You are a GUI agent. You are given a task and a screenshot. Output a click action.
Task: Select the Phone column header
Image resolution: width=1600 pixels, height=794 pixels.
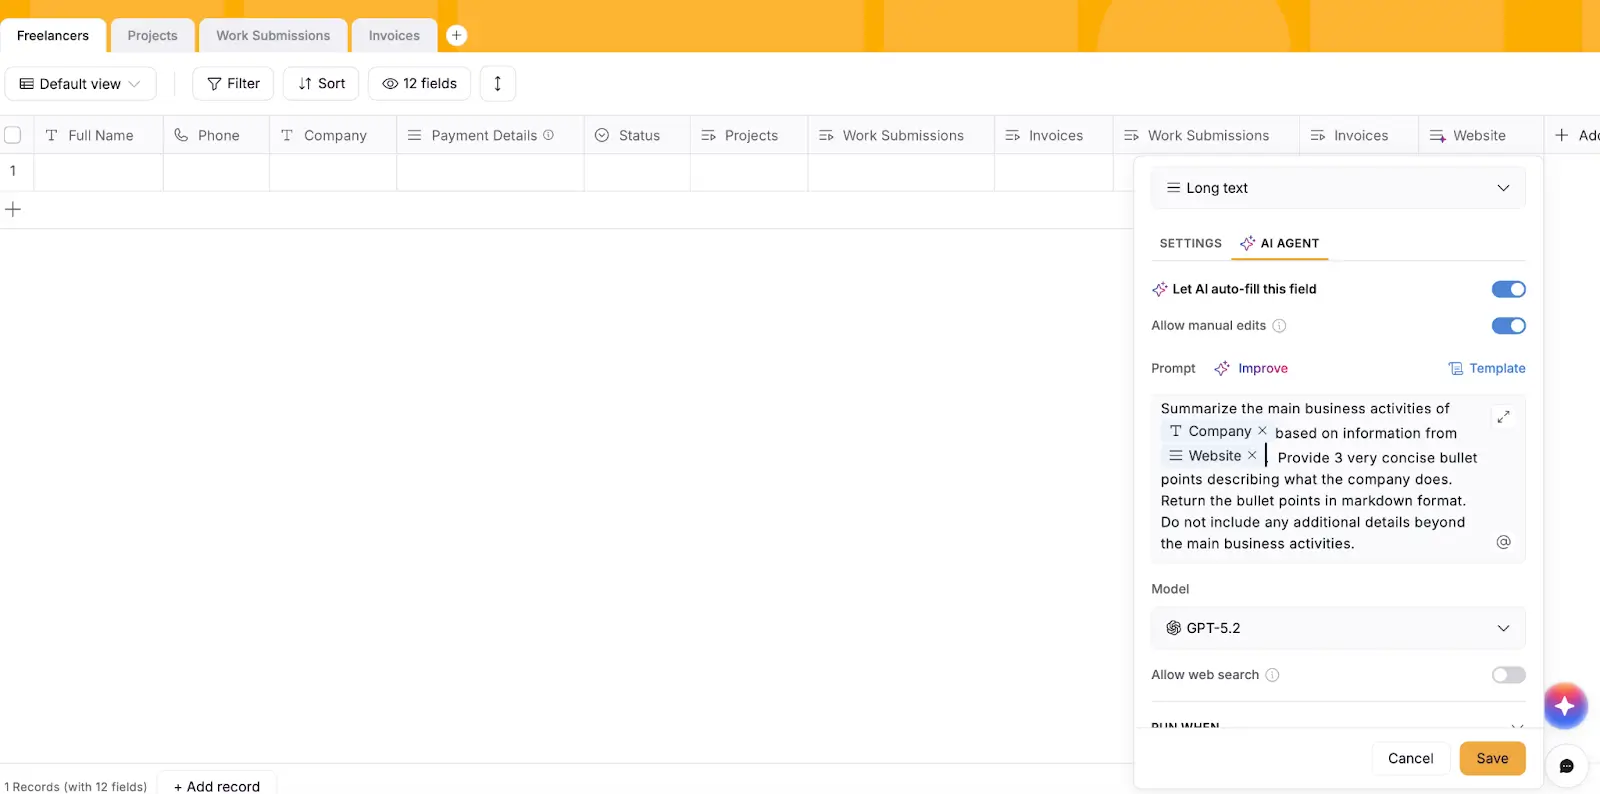[216, 135]
